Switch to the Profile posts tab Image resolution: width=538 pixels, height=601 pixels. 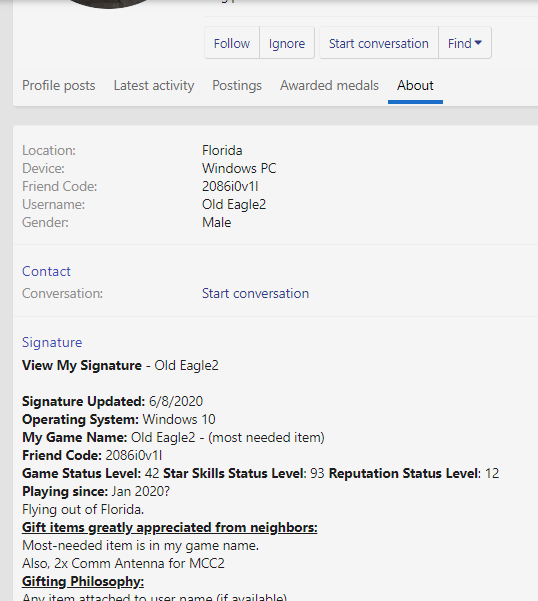pos(59,85)
